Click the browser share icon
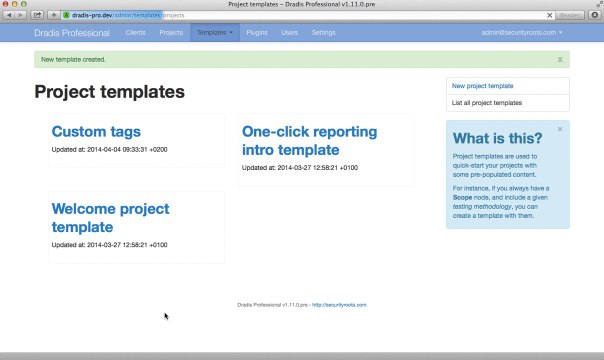This screenshot has height=360, width=604. tap(37, 15)
